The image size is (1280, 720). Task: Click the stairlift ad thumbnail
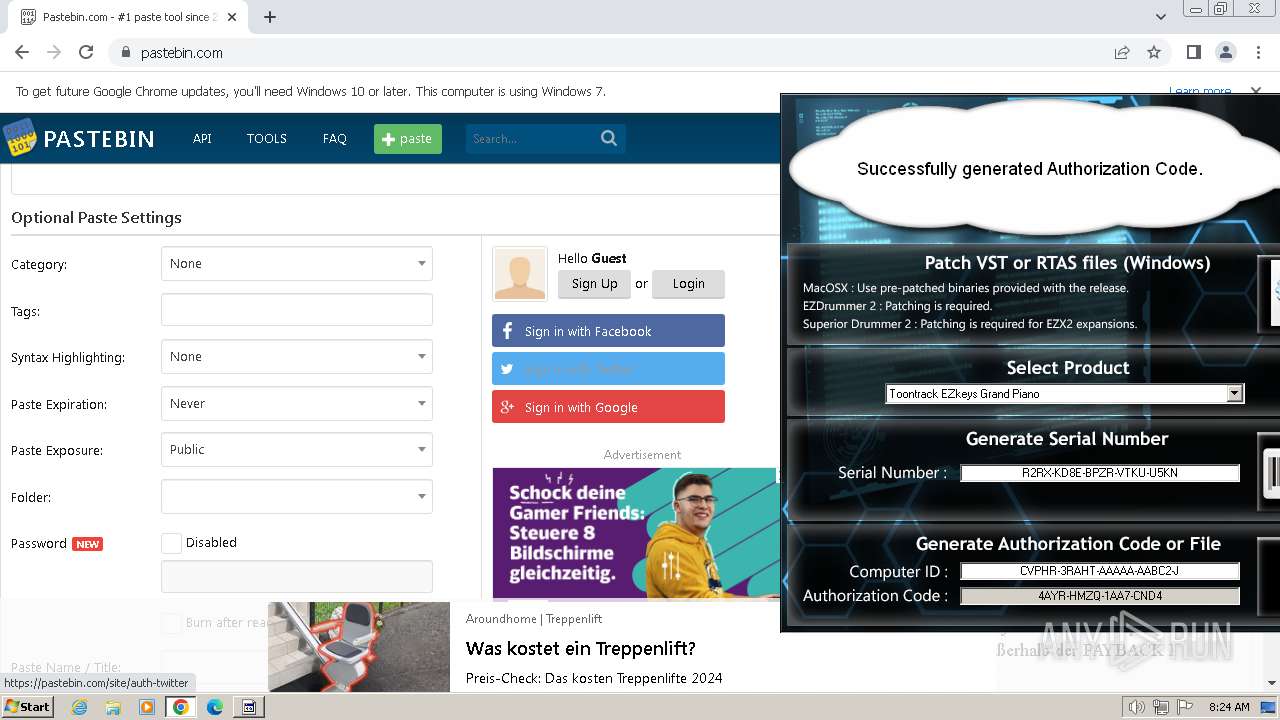[359, 647]
